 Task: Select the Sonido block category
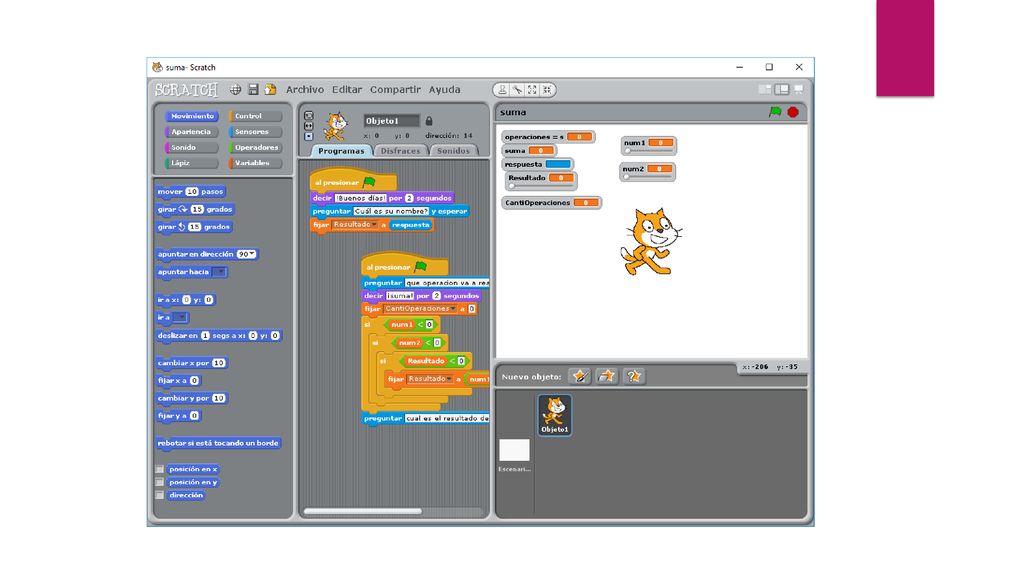pos(191,147)
